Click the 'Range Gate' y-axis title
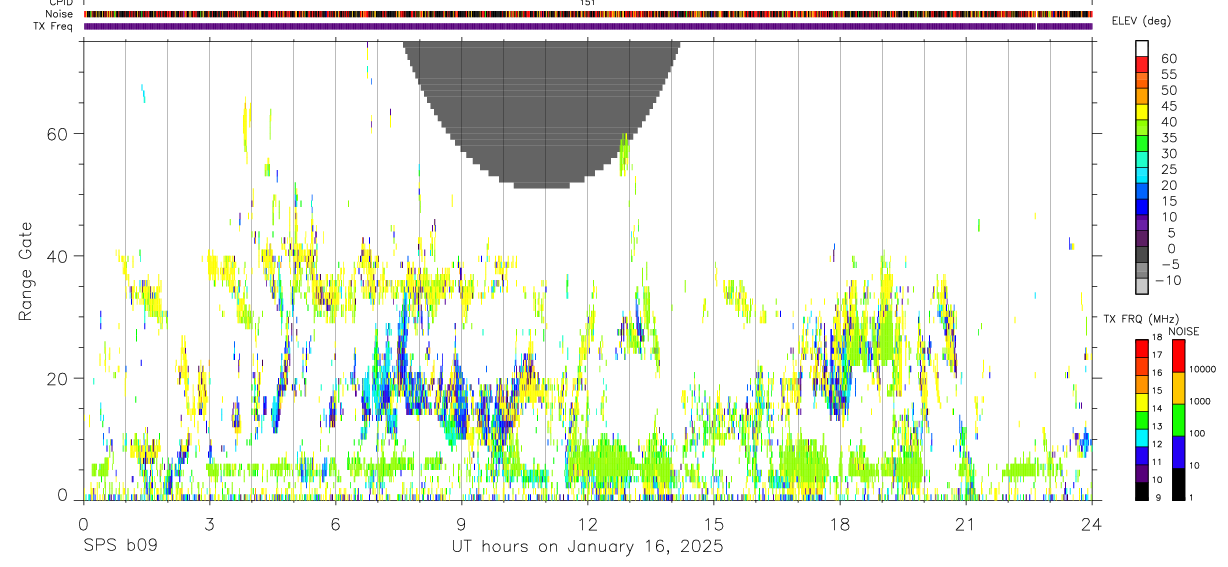This screenshot has width=1228, height=567. click(x=26, y=272)
